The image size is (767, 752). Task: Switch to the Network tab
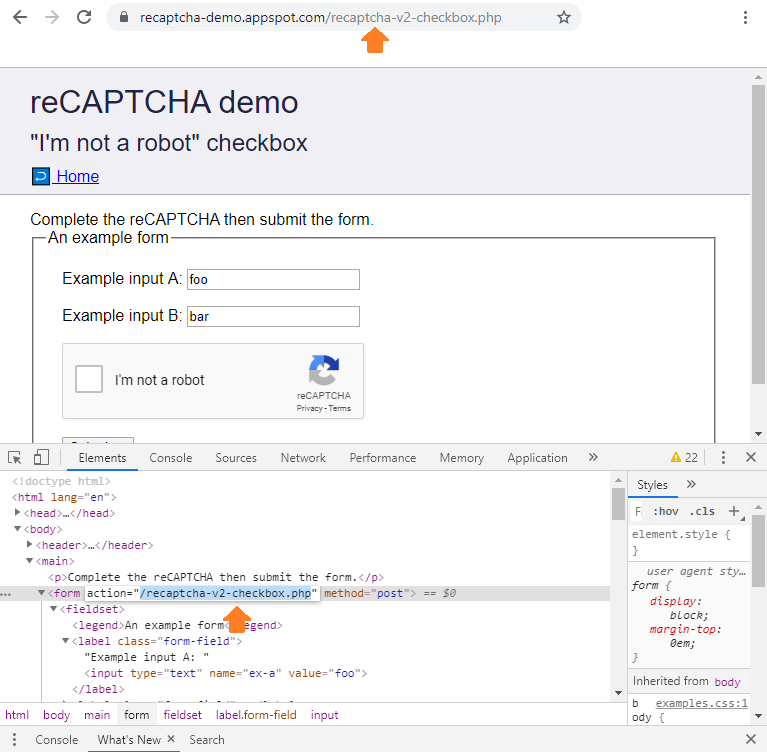[x=303, y=458]
